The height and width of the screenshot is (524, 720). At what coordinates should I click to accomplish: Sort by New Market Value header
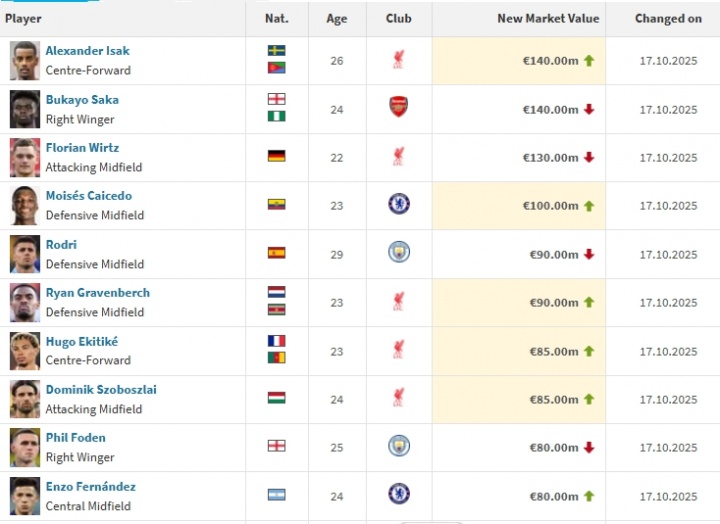point(548,18)
